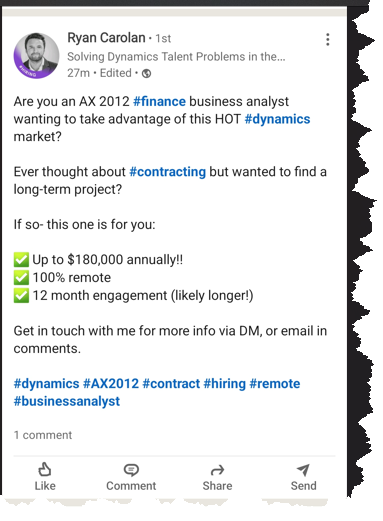Click the Send paper plane icon
Viewport: 383px width, 521px height.
pos(303,470)
